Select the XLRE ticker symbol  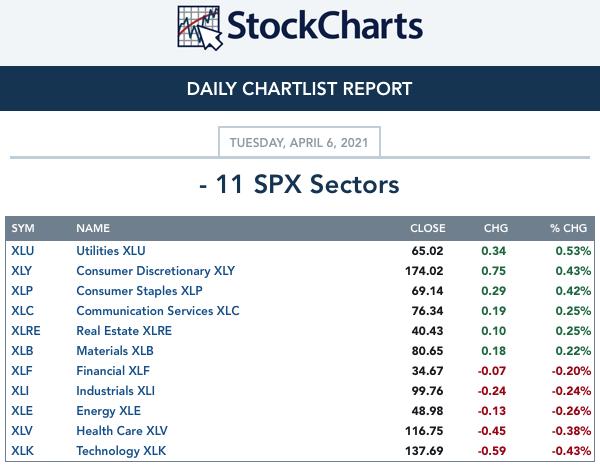click(x=26, y=331)
